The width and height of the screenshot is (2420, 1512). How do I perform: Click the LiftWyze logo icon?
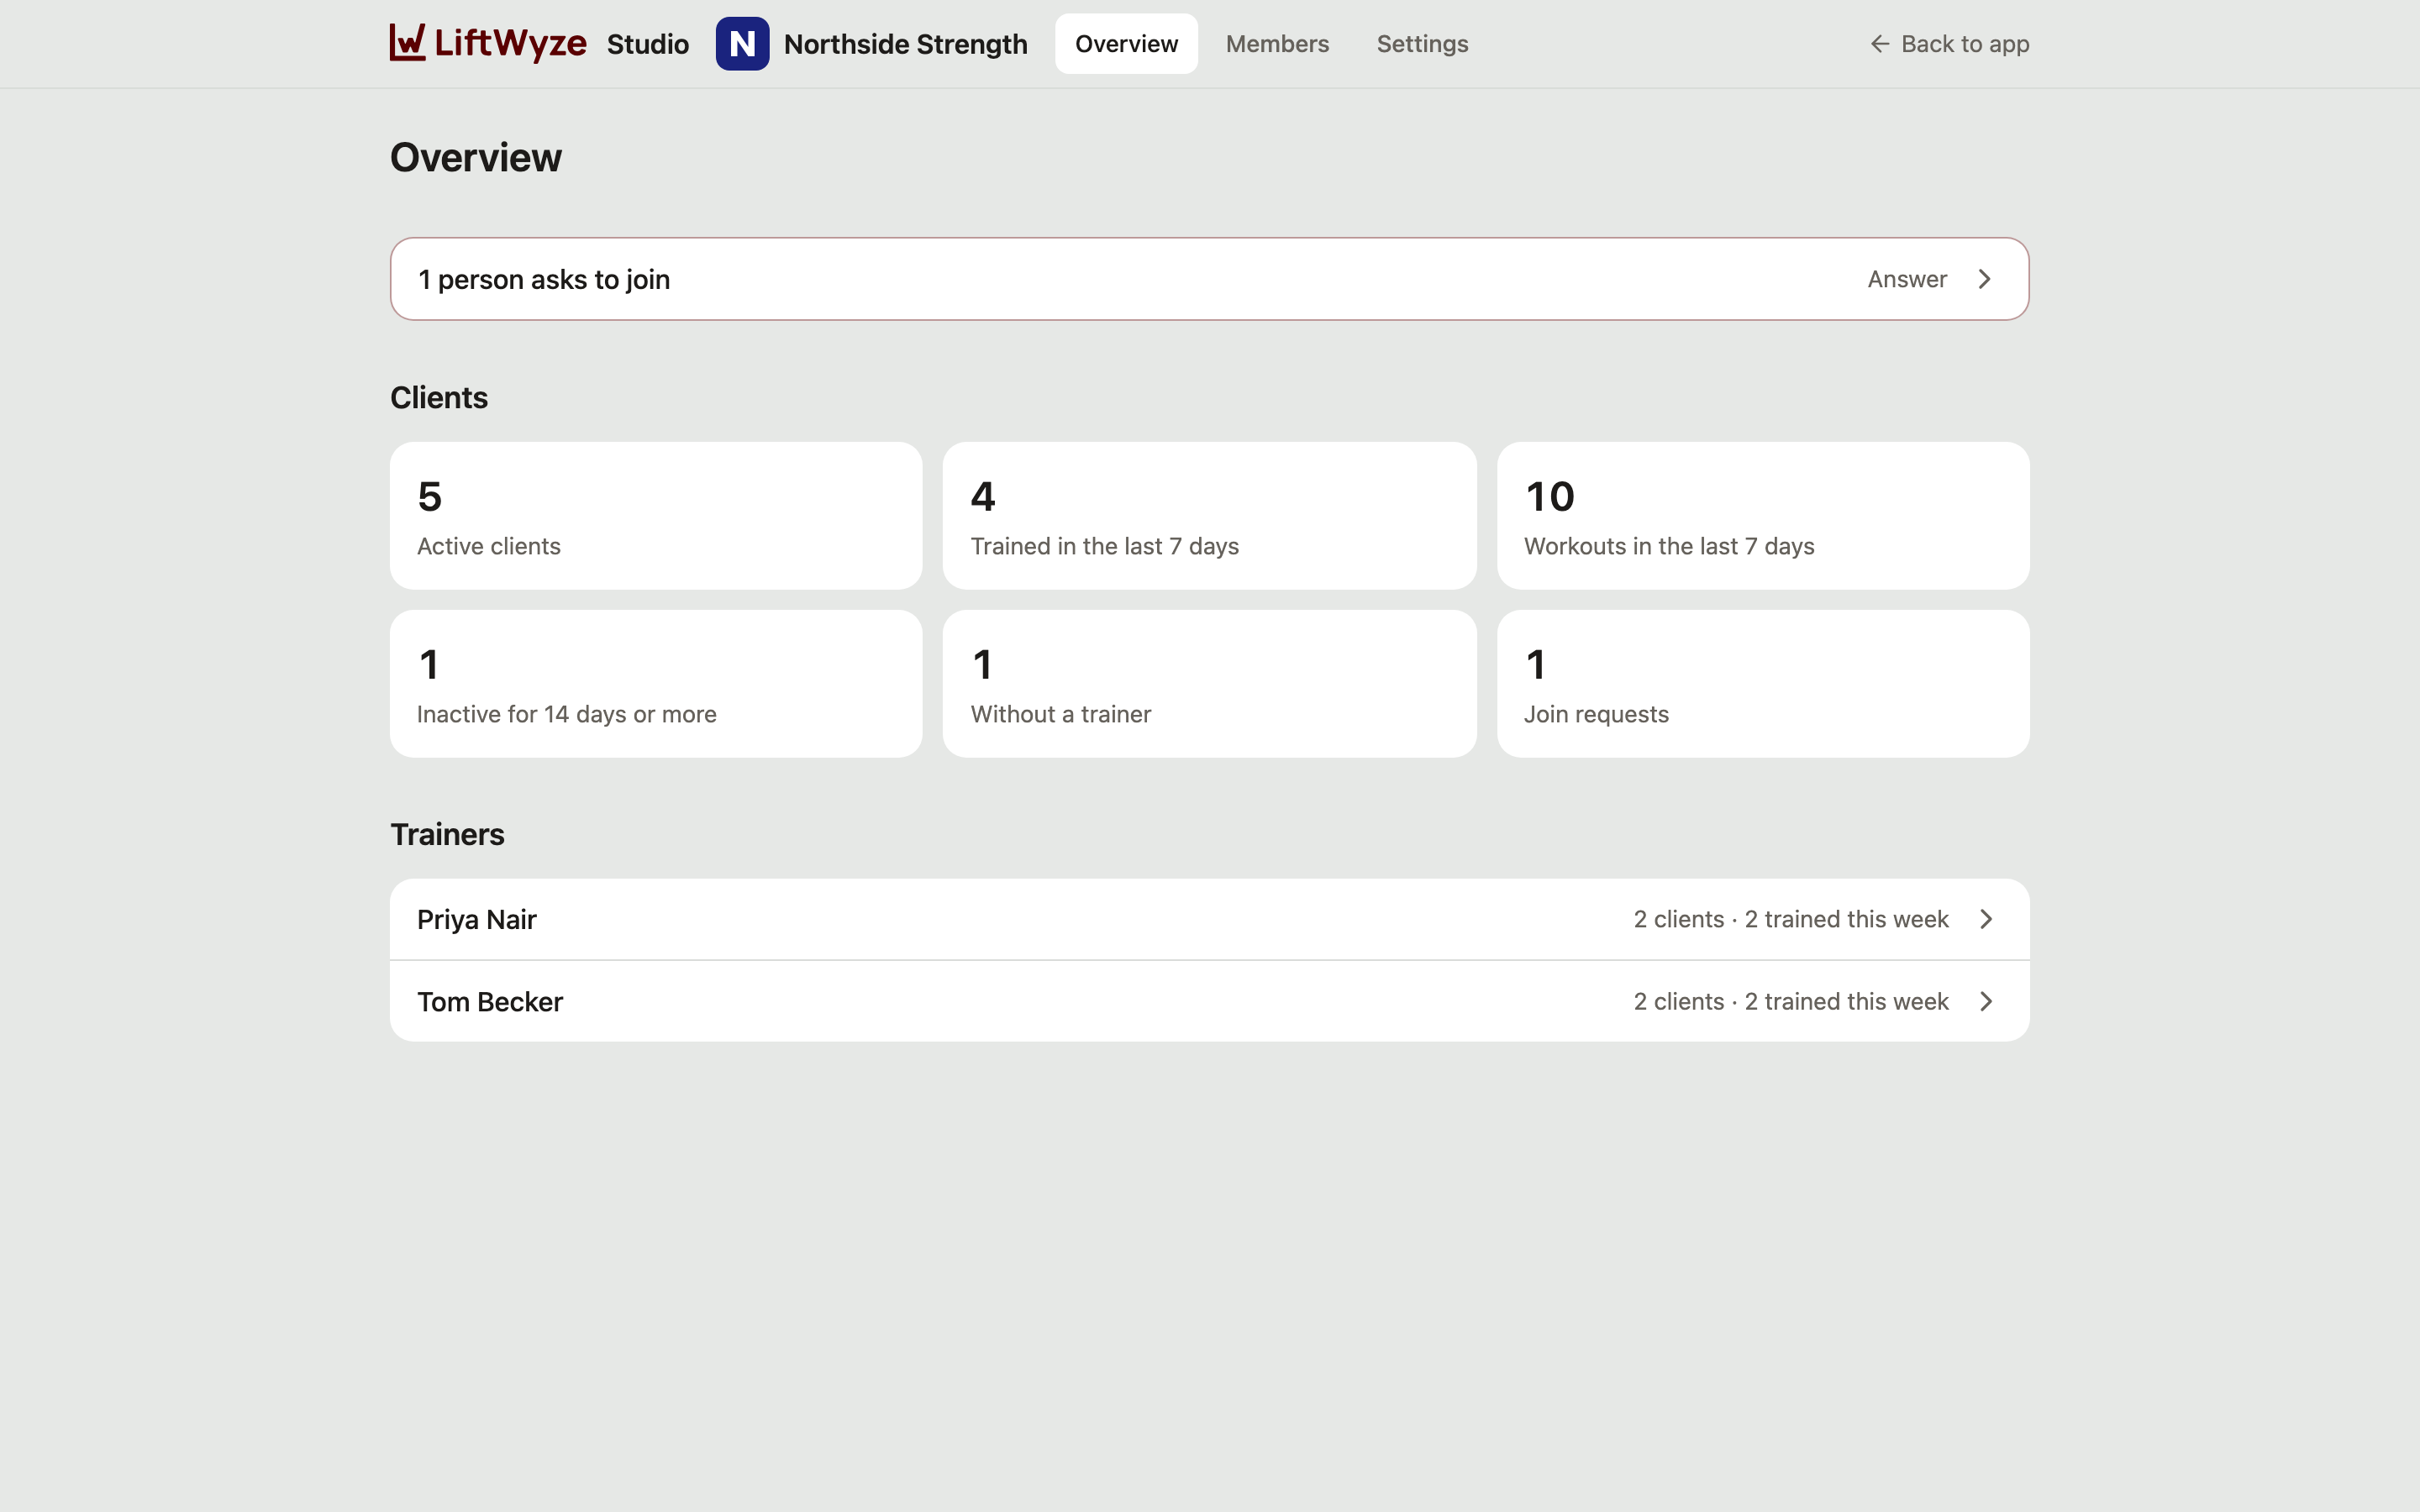pos(408,43)
